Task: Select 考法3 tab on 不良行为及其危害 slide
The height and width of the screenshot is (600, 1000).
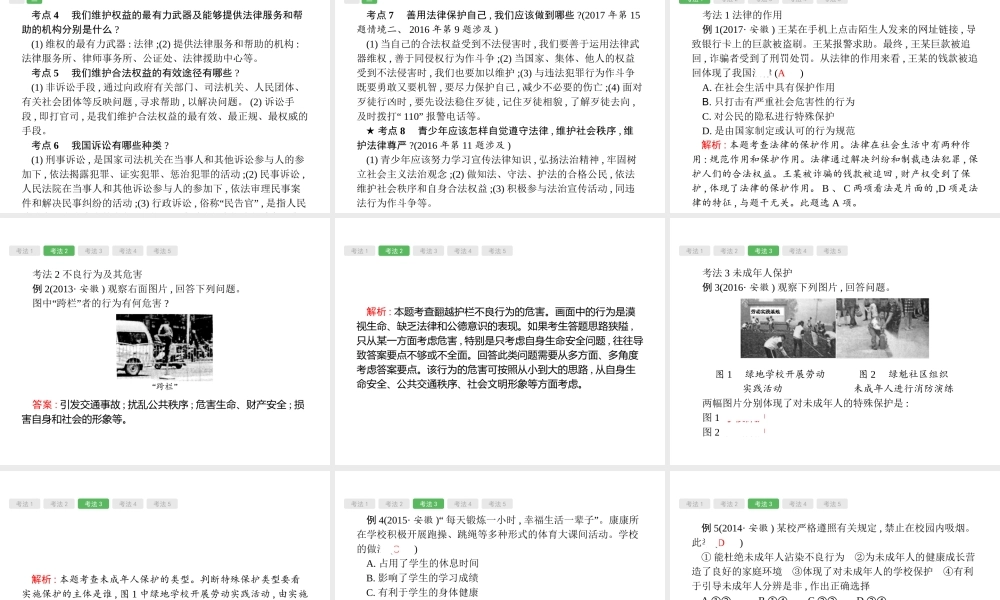Action: pos(93,251)
